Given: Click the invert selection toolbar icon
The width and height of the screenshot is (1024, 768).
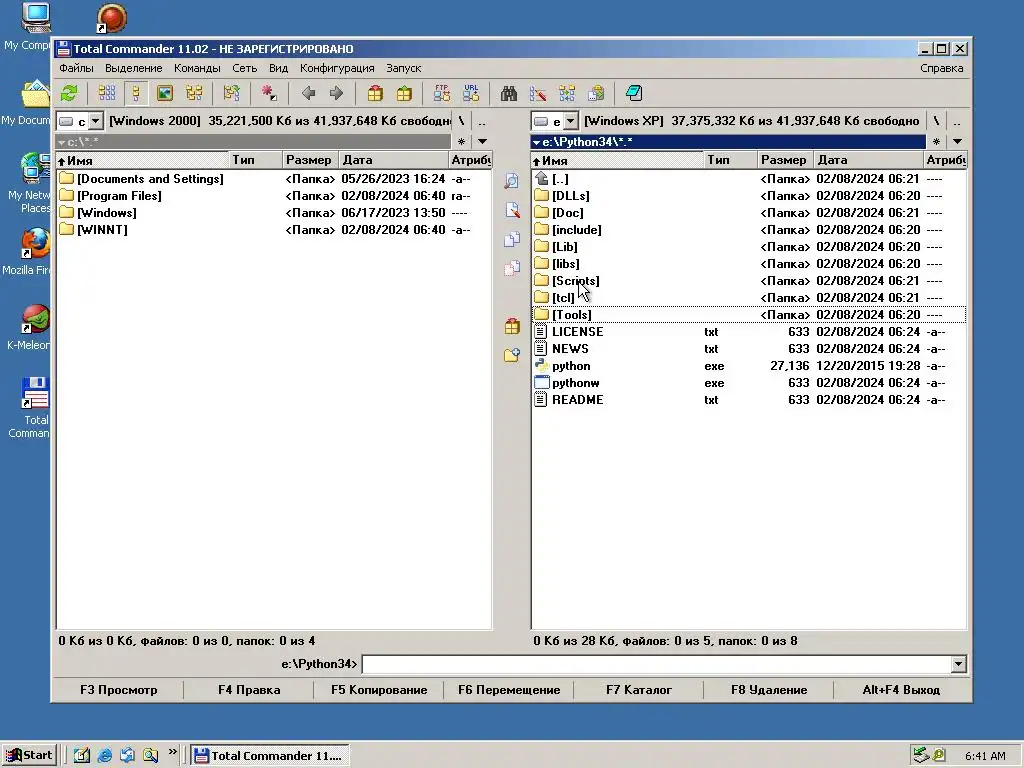Looking at the screenshot, I should (231, 93).
